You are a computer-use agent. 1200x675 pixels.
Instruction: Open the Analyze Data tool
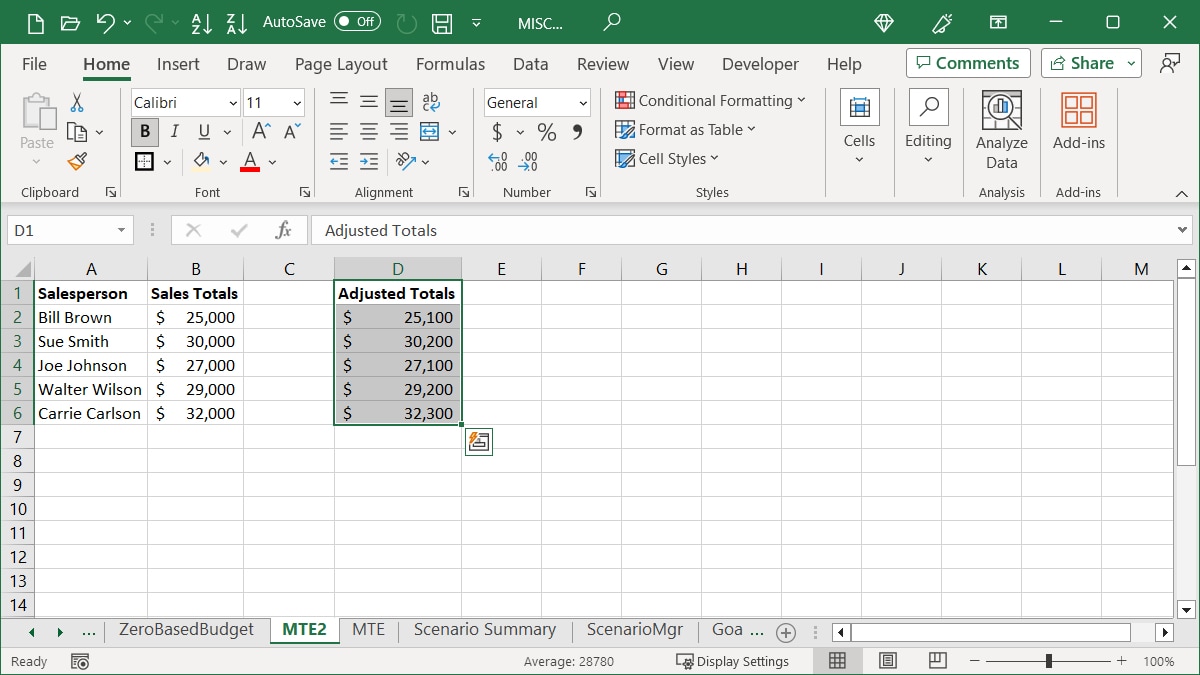pyautogui.click(x=1001, y=128)
